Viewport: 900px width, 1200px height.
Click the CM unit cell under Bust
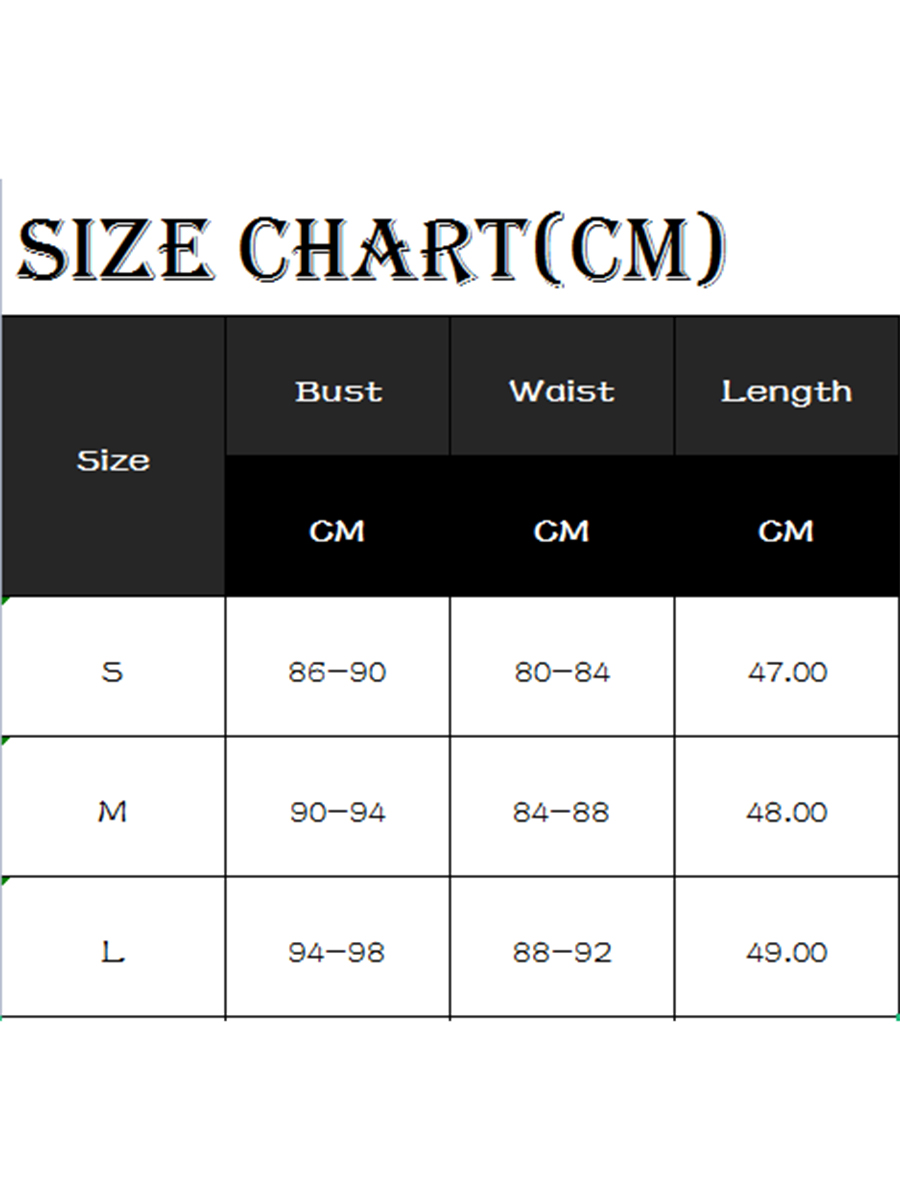[x=338, y=531]
